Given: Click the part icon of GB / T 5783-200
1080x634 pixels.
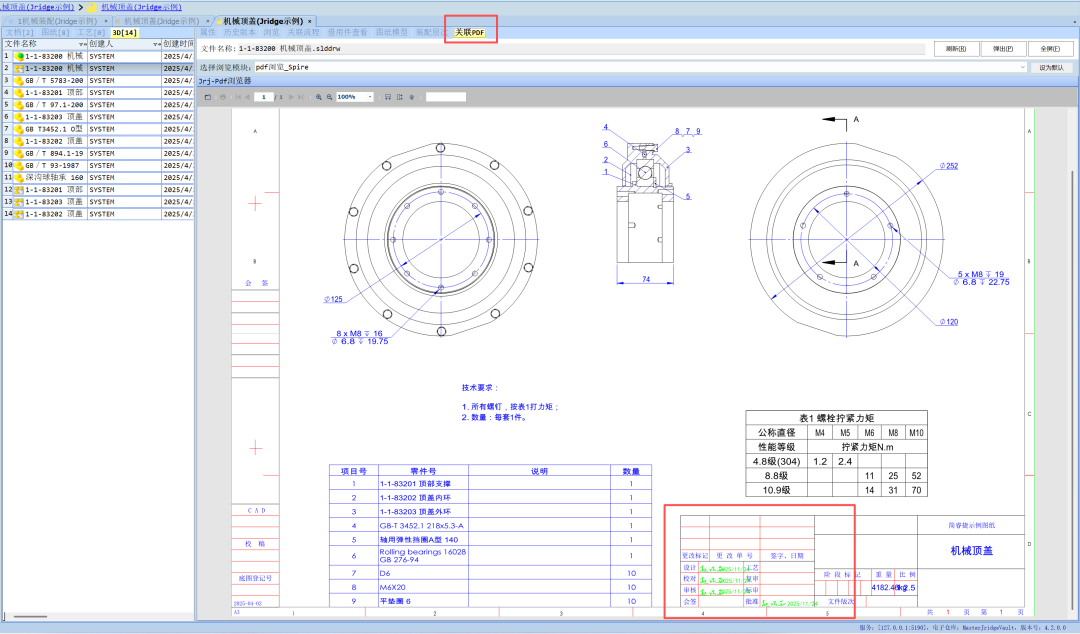Looking at the screenshot, I should click(x=19, y=81).
